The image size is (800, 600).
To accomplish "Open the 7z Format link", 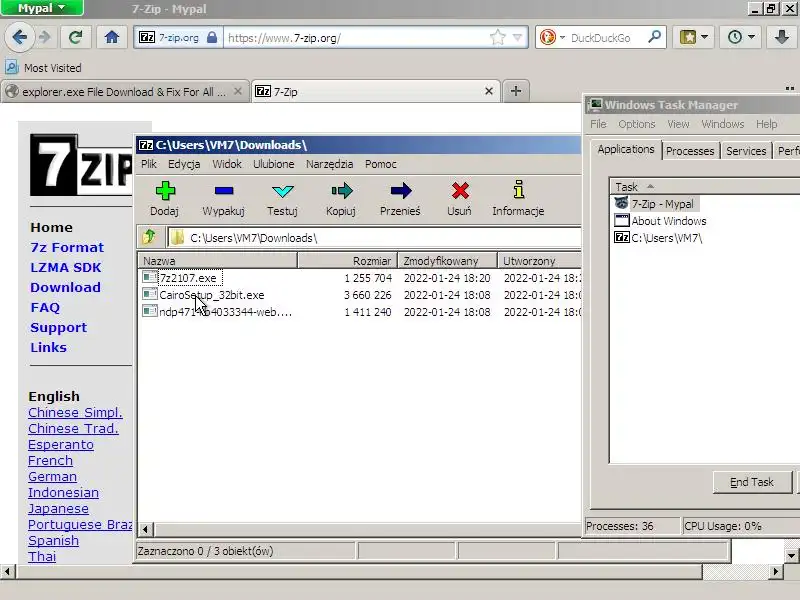I will [67, 247].
